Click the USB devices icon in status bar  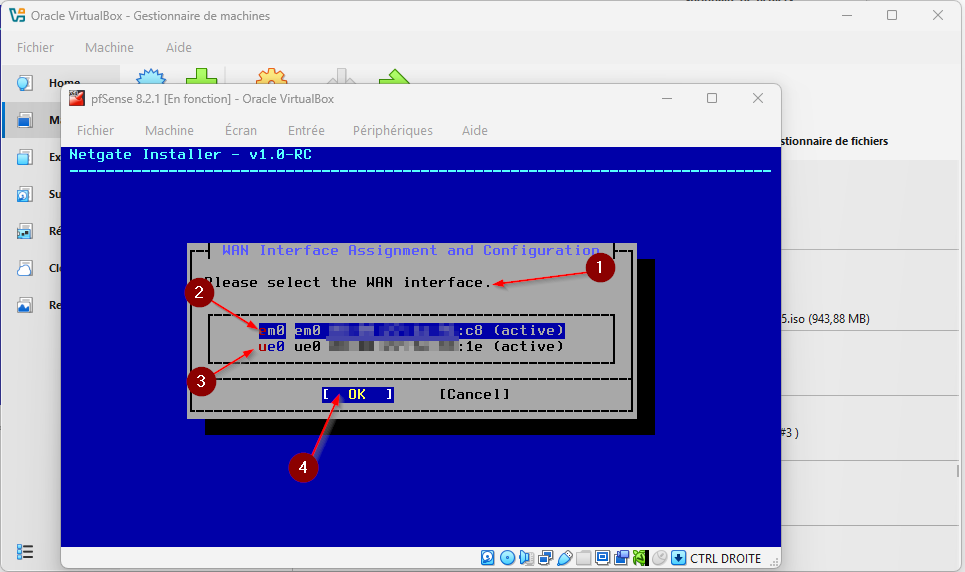pyautogui.click(x=564, y=558)
